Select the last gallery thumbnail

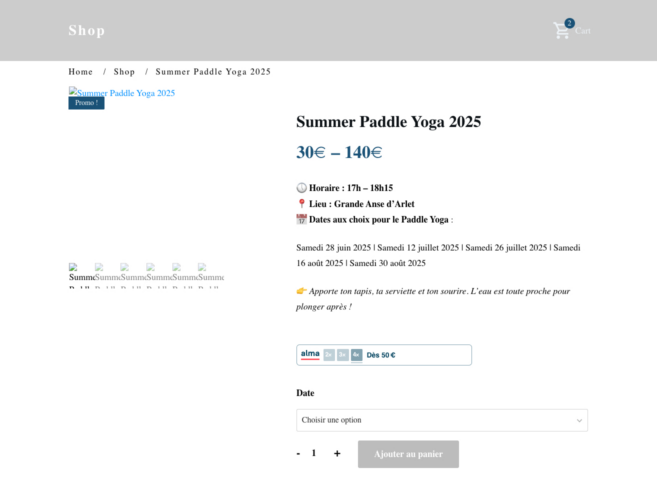[x=211, y=275]
